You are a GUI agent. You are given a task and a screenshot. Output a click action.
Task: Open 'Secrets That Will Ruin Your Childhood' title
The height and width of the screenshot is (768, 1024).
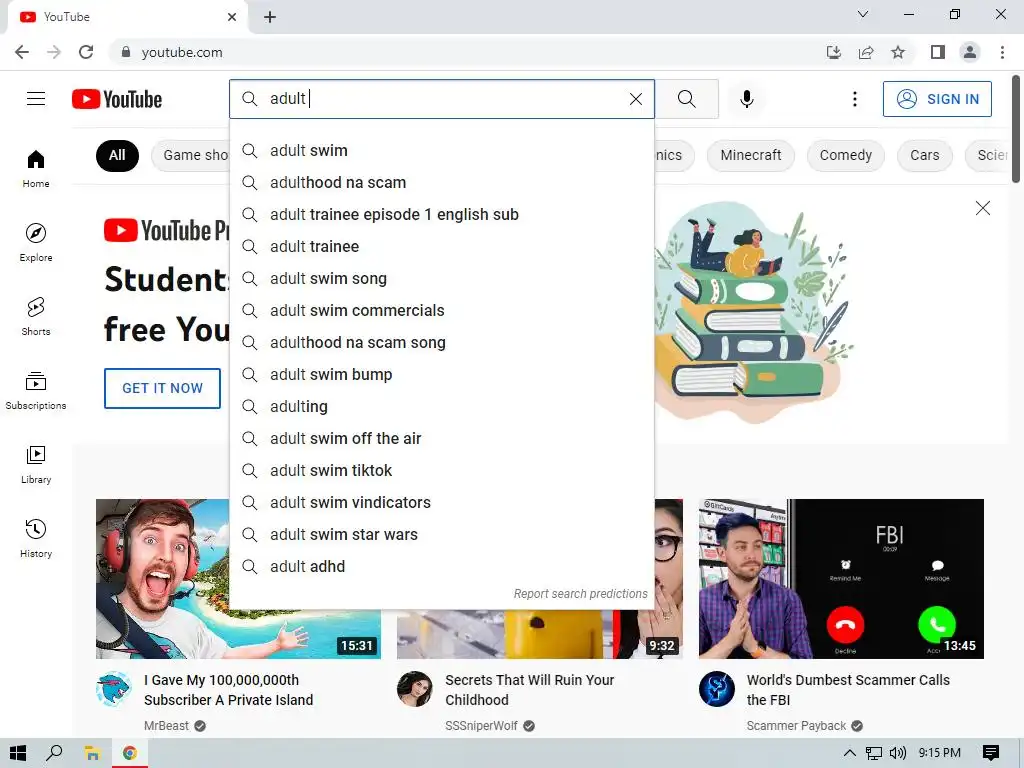pyautogui.click(x=530, y=690)
